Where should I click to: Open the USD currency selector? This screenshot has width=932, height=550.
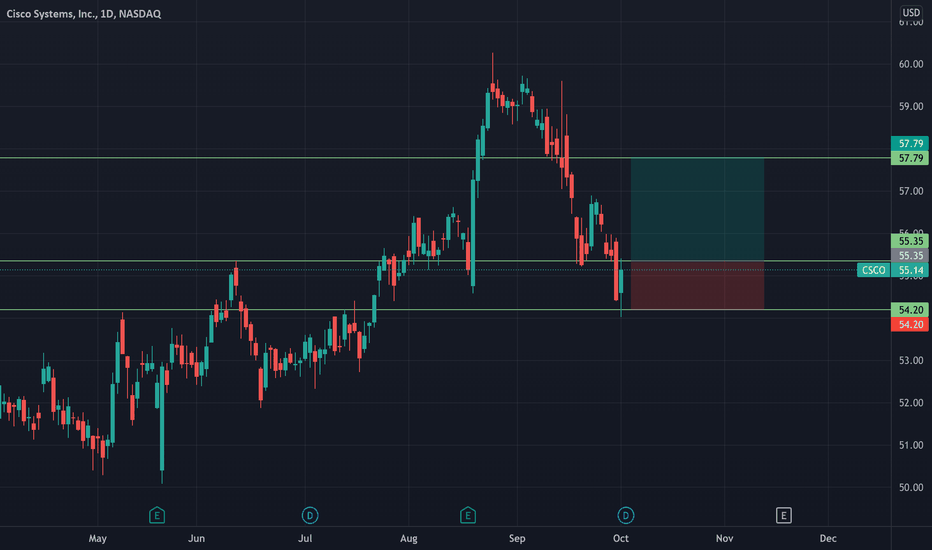[911, 12]
